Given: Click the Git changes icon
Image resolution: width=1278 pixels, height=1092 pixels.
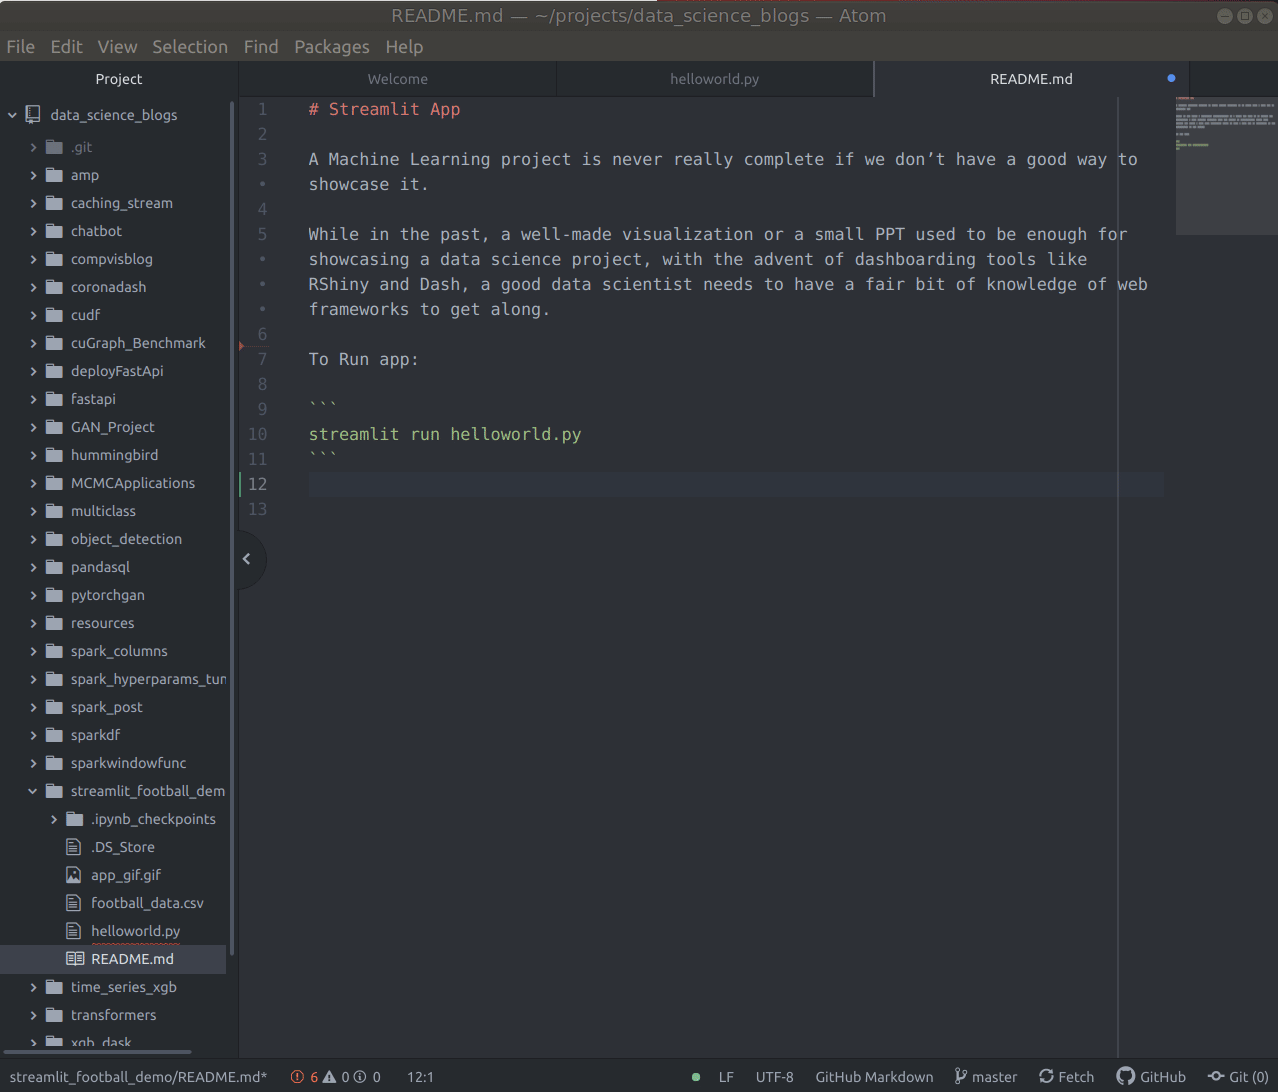Looking at the screenshot, I should coord(1216,1077).
